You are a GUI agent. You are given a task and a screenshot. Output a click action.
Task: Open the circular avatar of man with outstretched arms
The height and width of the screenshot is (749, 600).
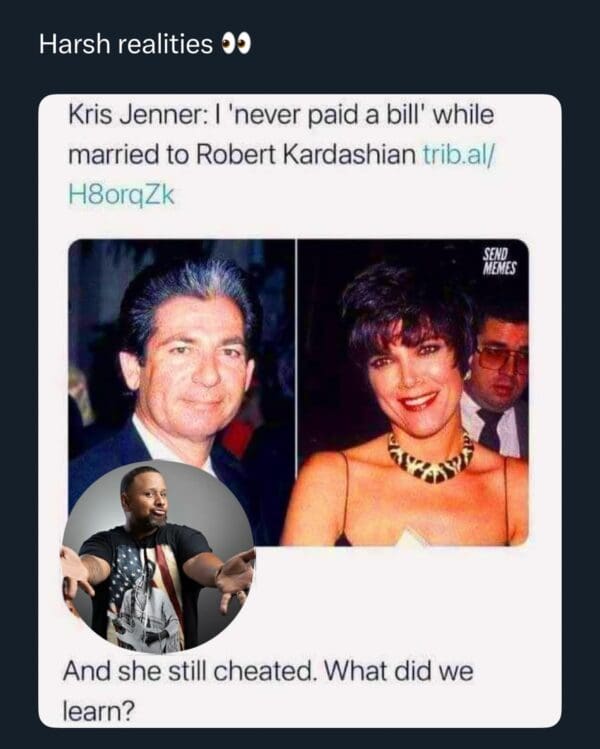pos(158,556)
